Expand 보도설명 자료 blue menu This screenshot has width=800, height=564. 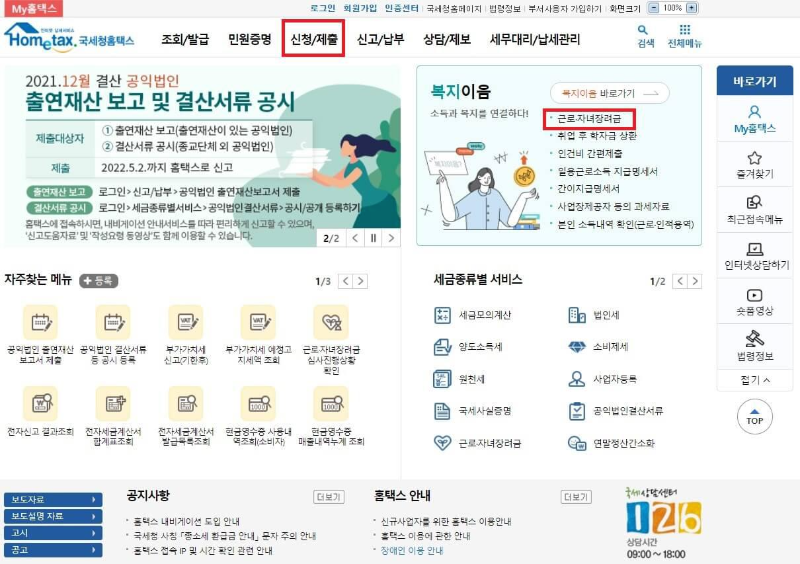53,517
